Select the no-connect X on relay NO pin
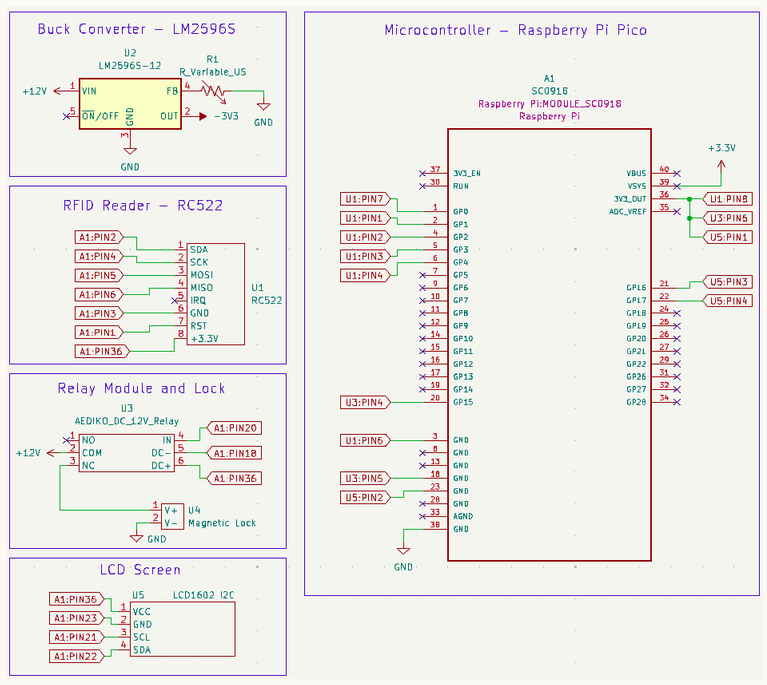 tap(67, 440)
